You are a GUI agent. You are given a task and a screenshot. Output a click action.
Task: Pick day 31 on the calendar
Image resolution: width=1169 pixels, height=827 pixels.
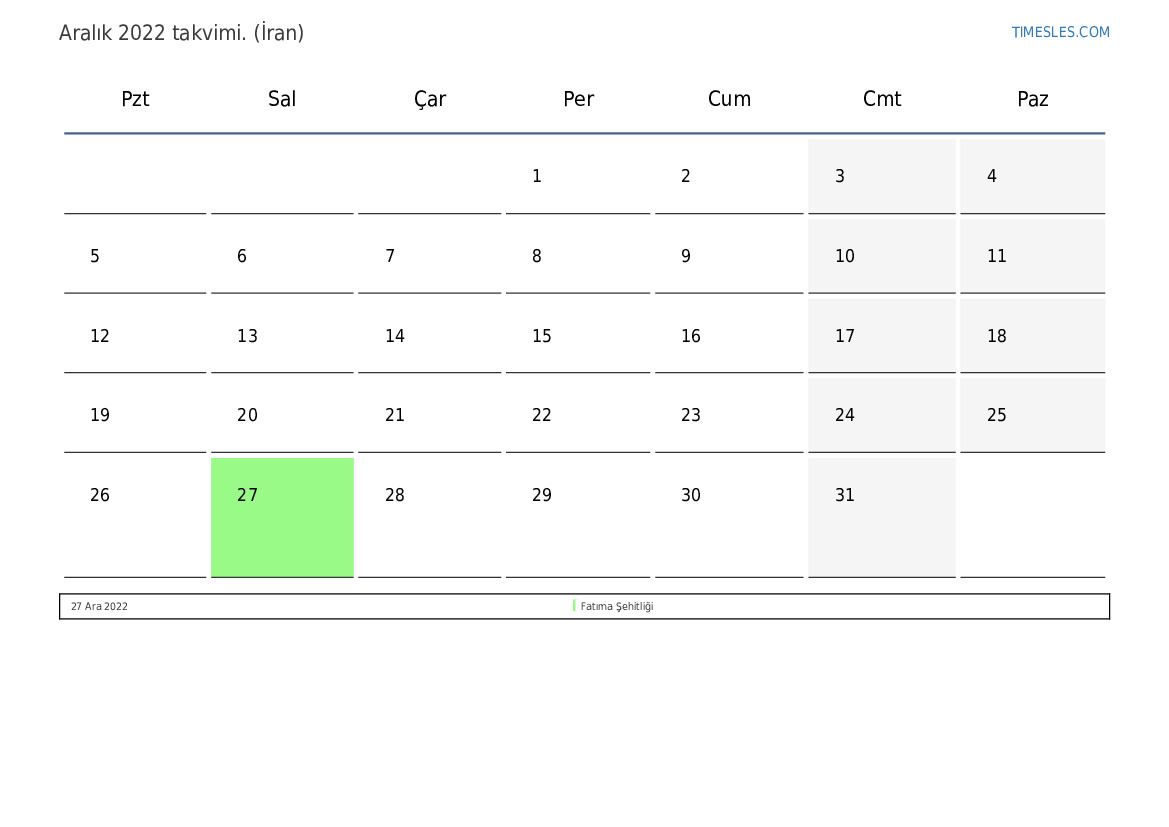(x=845, y=495)
